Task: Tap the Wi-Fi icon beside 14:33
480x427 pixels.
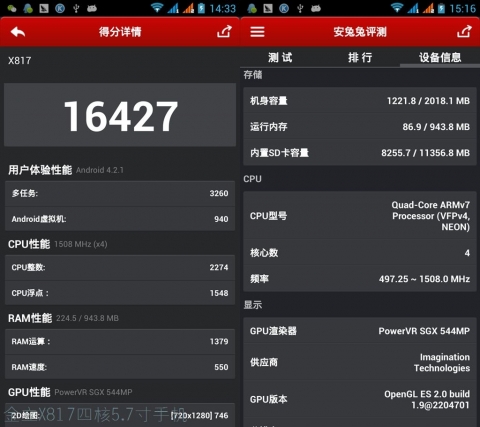Action: tap(157, 8)
